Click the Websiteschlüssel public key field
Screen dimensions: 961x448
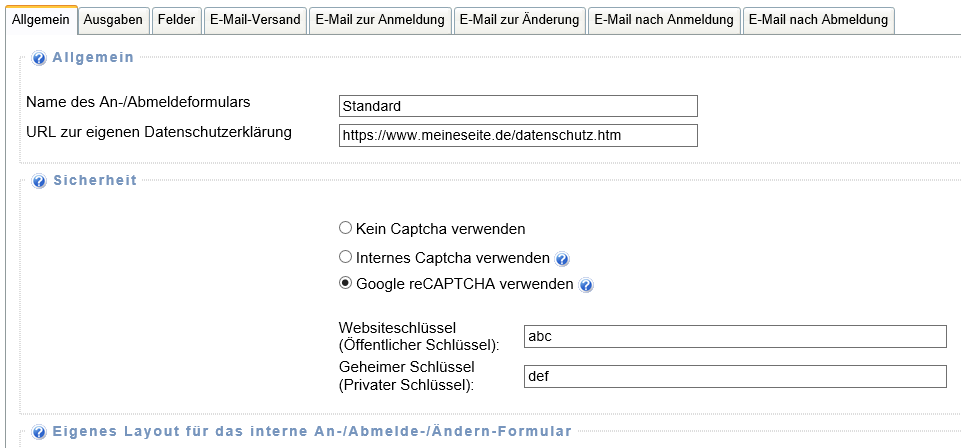735,337
